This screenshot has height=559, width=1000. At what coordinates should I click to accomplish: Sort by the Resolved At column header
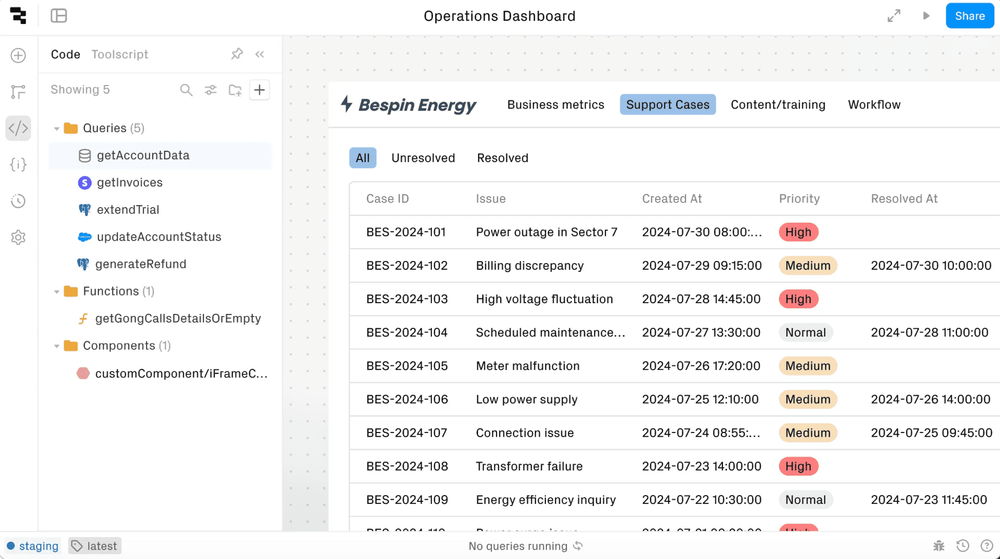click(x=904, y=199)
